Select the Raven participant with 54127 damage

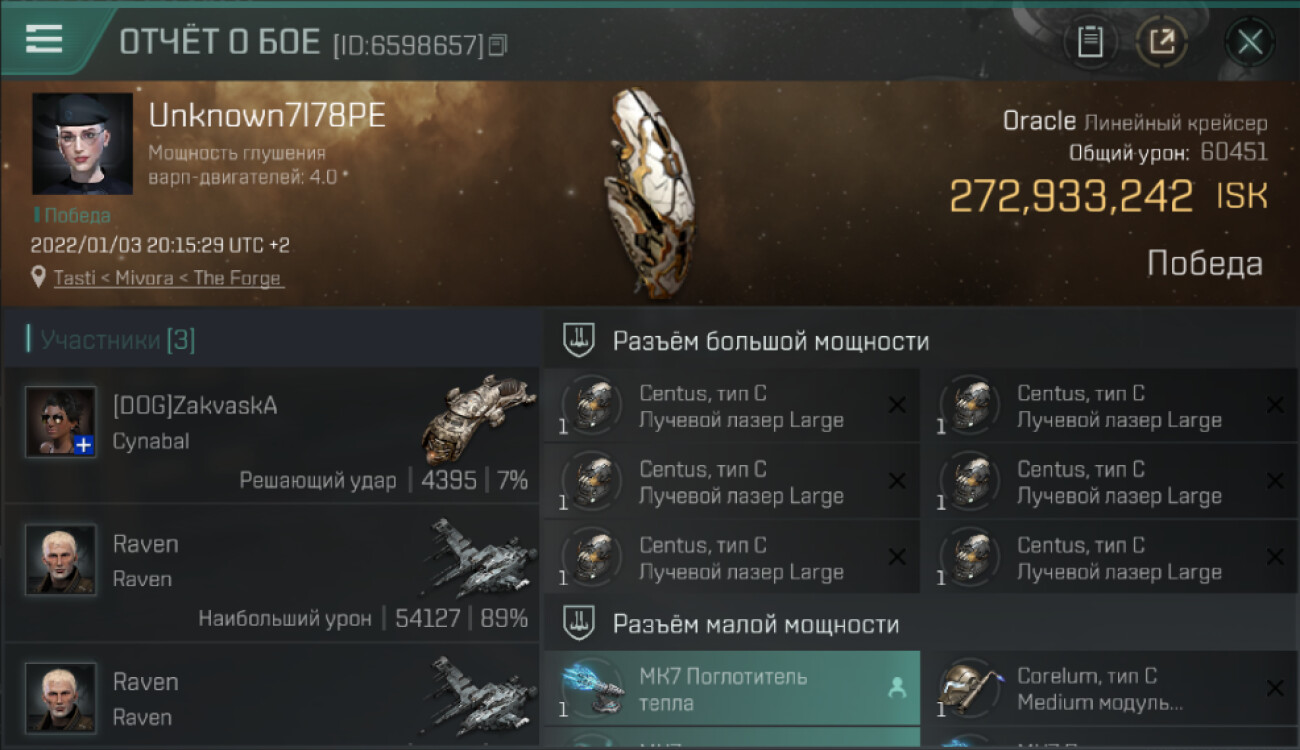point(272,574)
